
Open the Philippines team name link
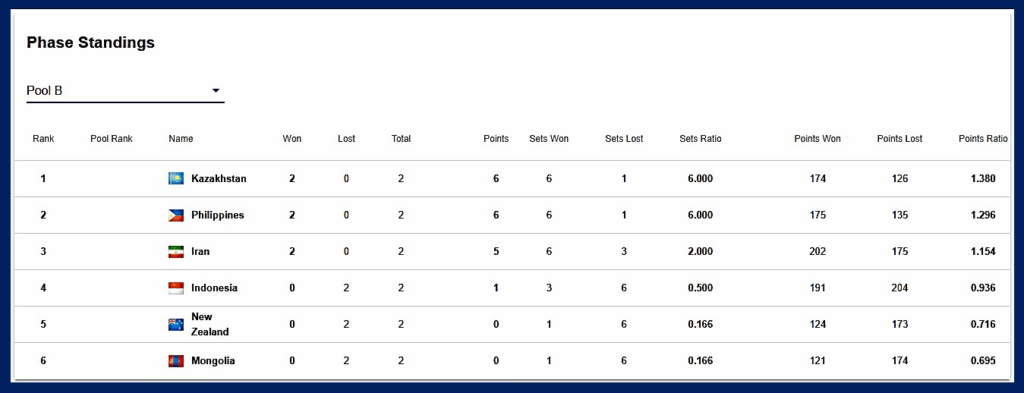click(217, 215)
